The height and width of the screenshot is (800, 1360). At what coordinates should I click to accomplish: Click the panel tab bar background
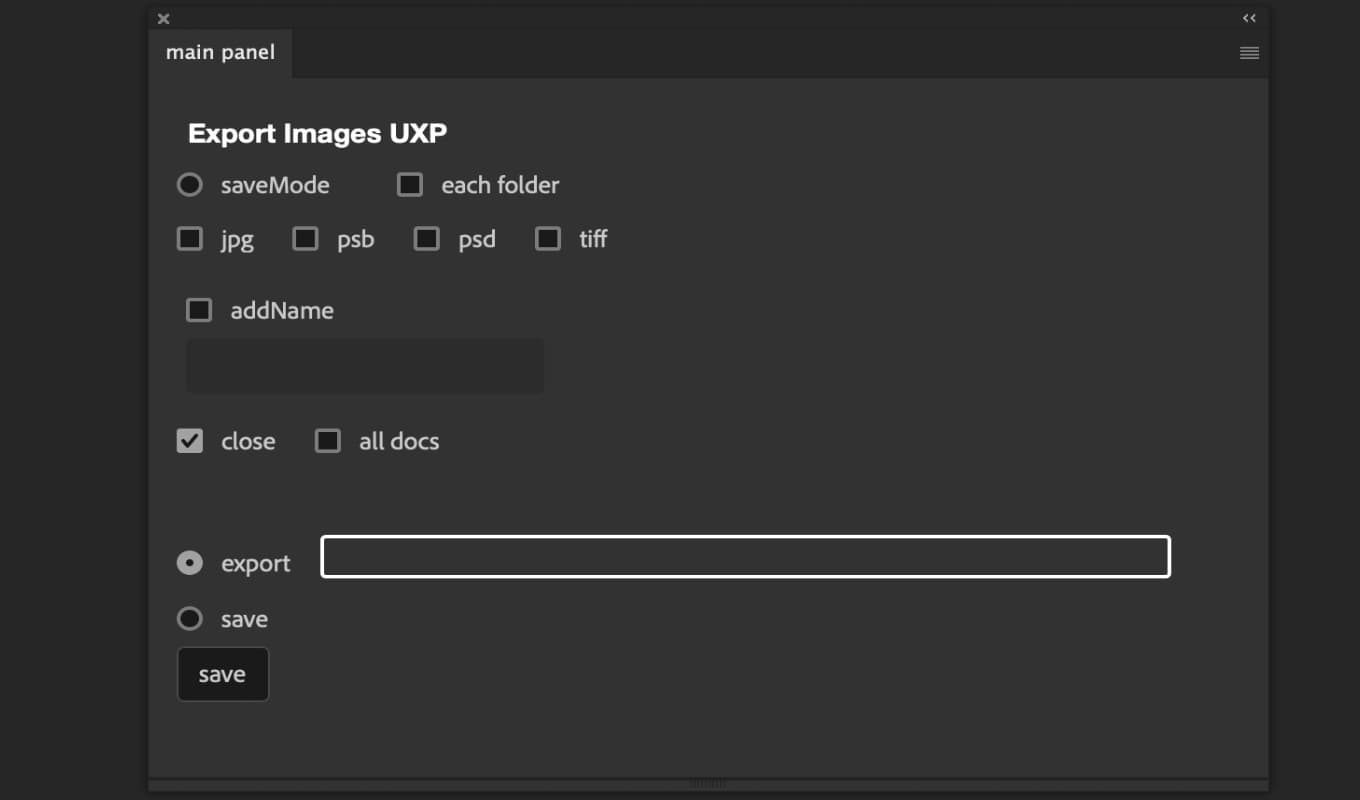pos(700,52)
